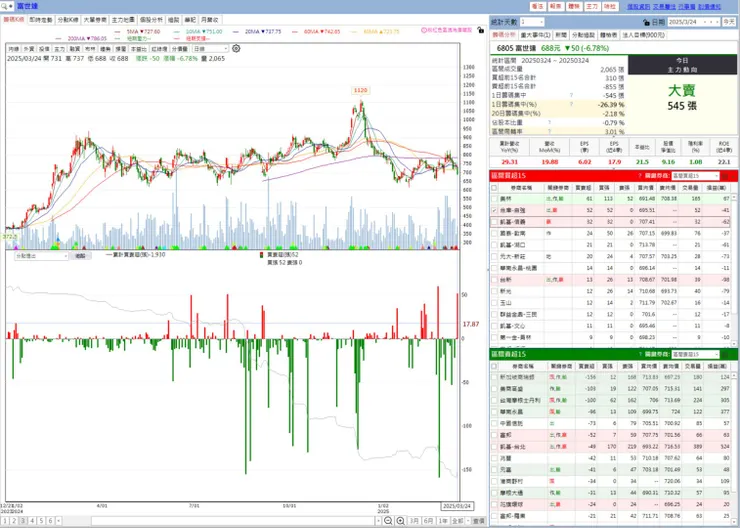Click the 富世達 stock name link
This screenshot has height=528, width=740.
click(x=28, y=6)
